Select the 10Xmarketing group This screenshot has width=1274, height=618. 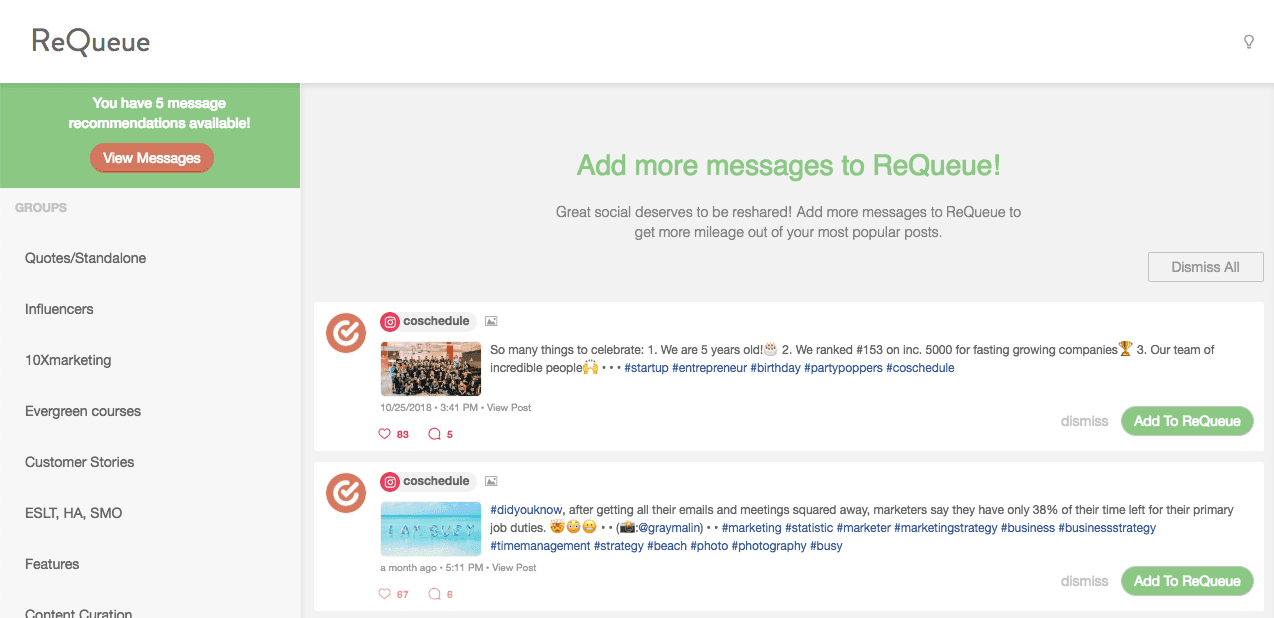[x=67, y=360]
